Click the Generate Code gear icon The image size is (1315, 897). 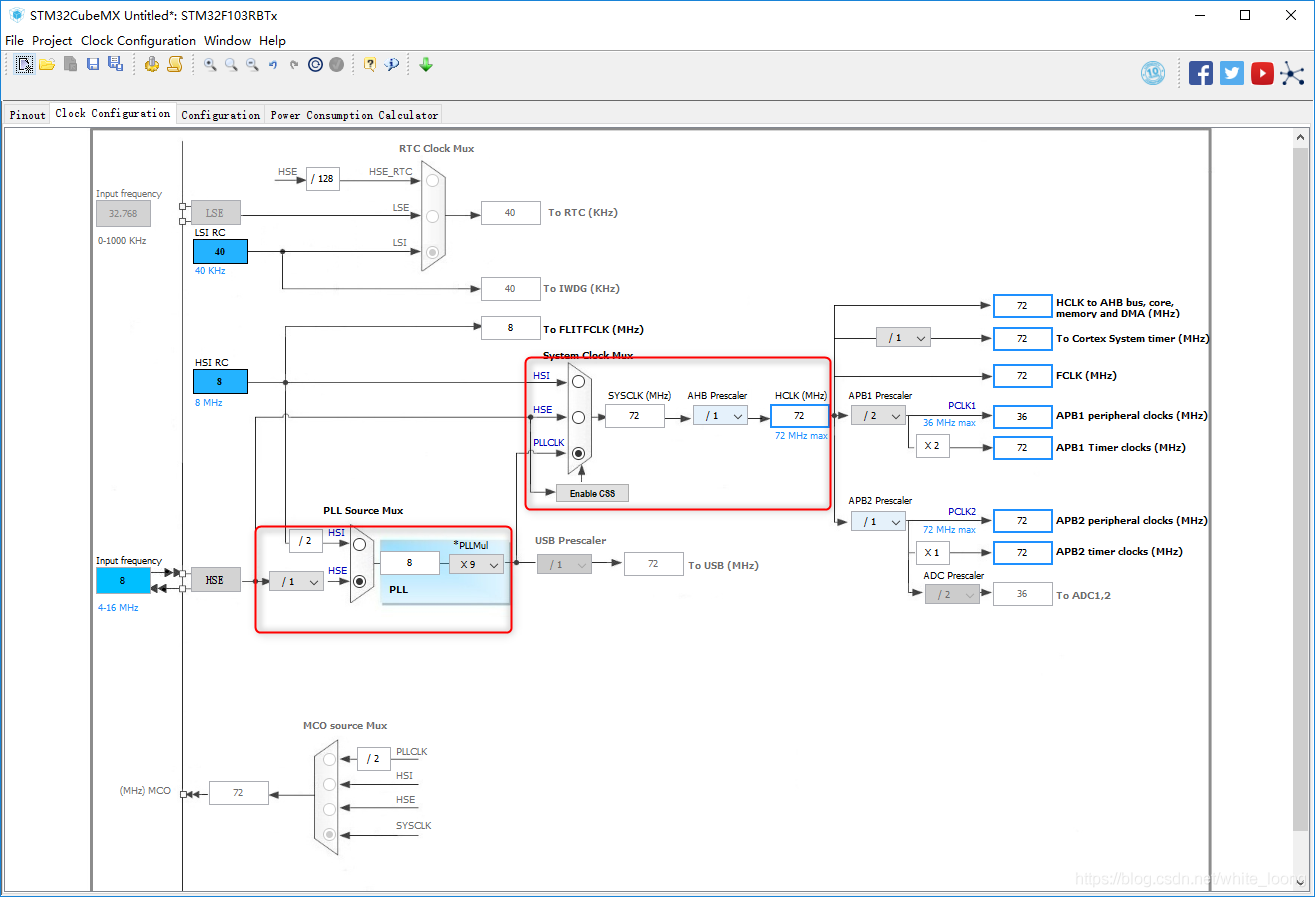[152, 64]
